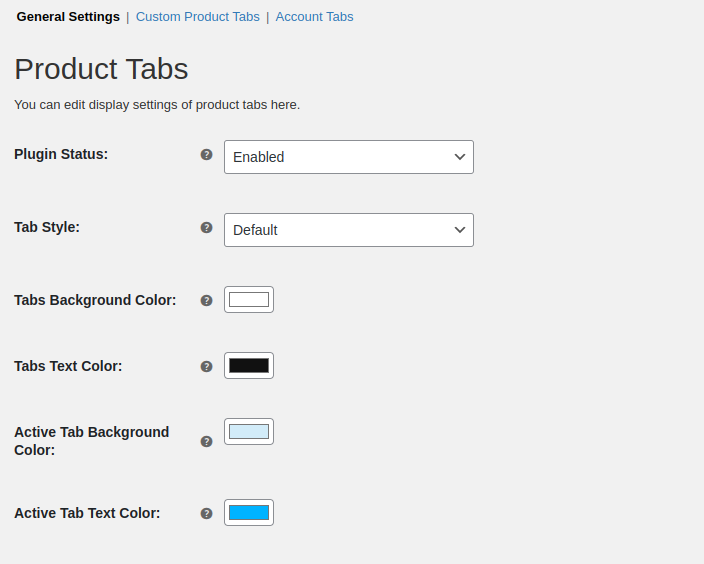
Task: Click the Active Tab Text Color help icon
Action: coord(206,513)
